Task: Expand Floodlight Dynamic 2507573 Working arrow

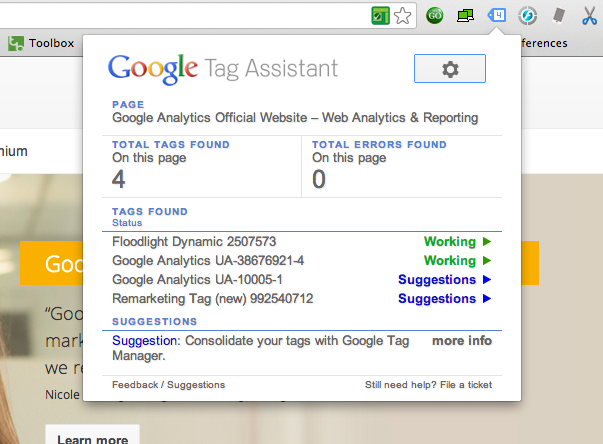Action: pos(487,241)
